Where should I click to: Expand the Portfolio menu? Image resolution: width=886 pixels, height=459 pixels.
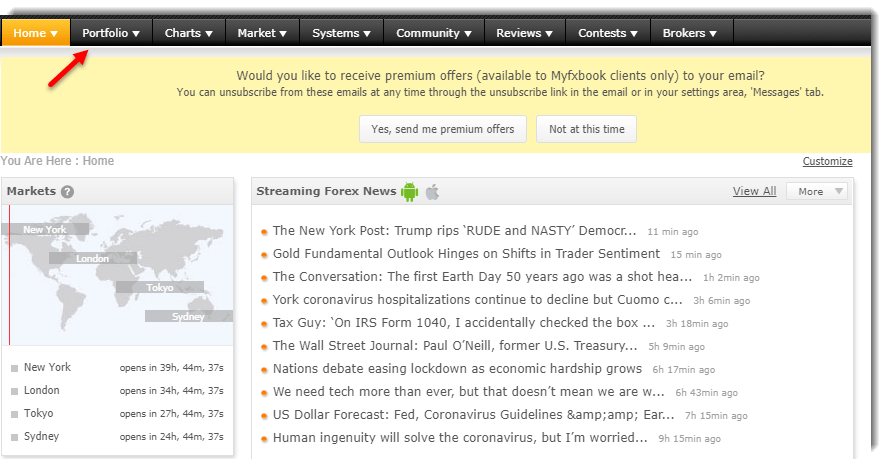pos(110,33)
